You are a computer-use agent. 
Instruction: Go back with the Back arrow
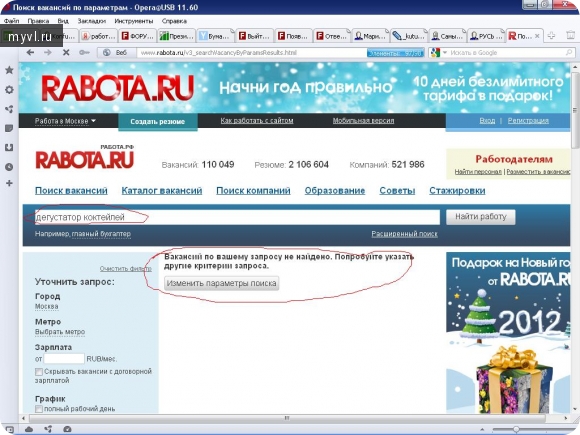click(30, 53)
